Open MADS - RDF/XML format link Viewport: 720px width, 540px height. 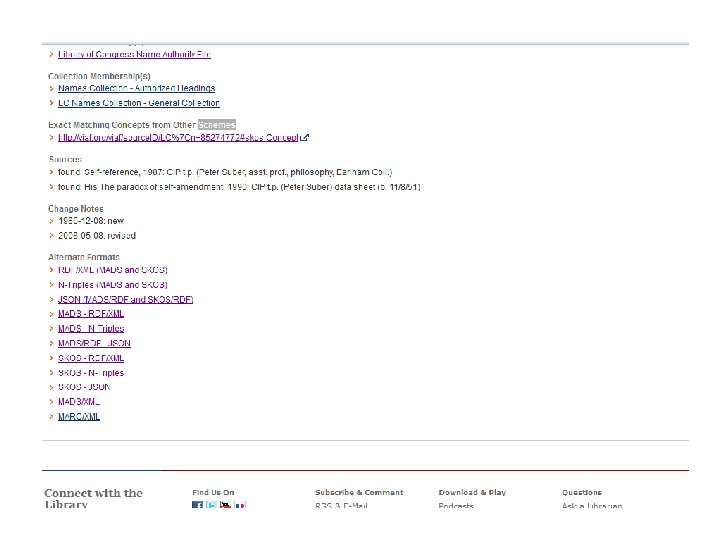[x=91, y=314]
